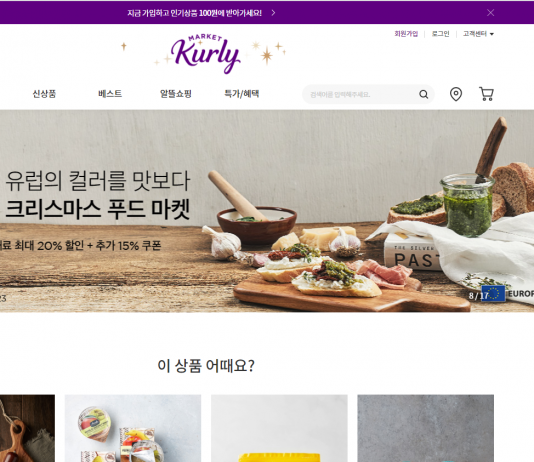Open the delivery location pin icon
The height and width of the screenshot is (462, 534).
[x=456, y=94]
